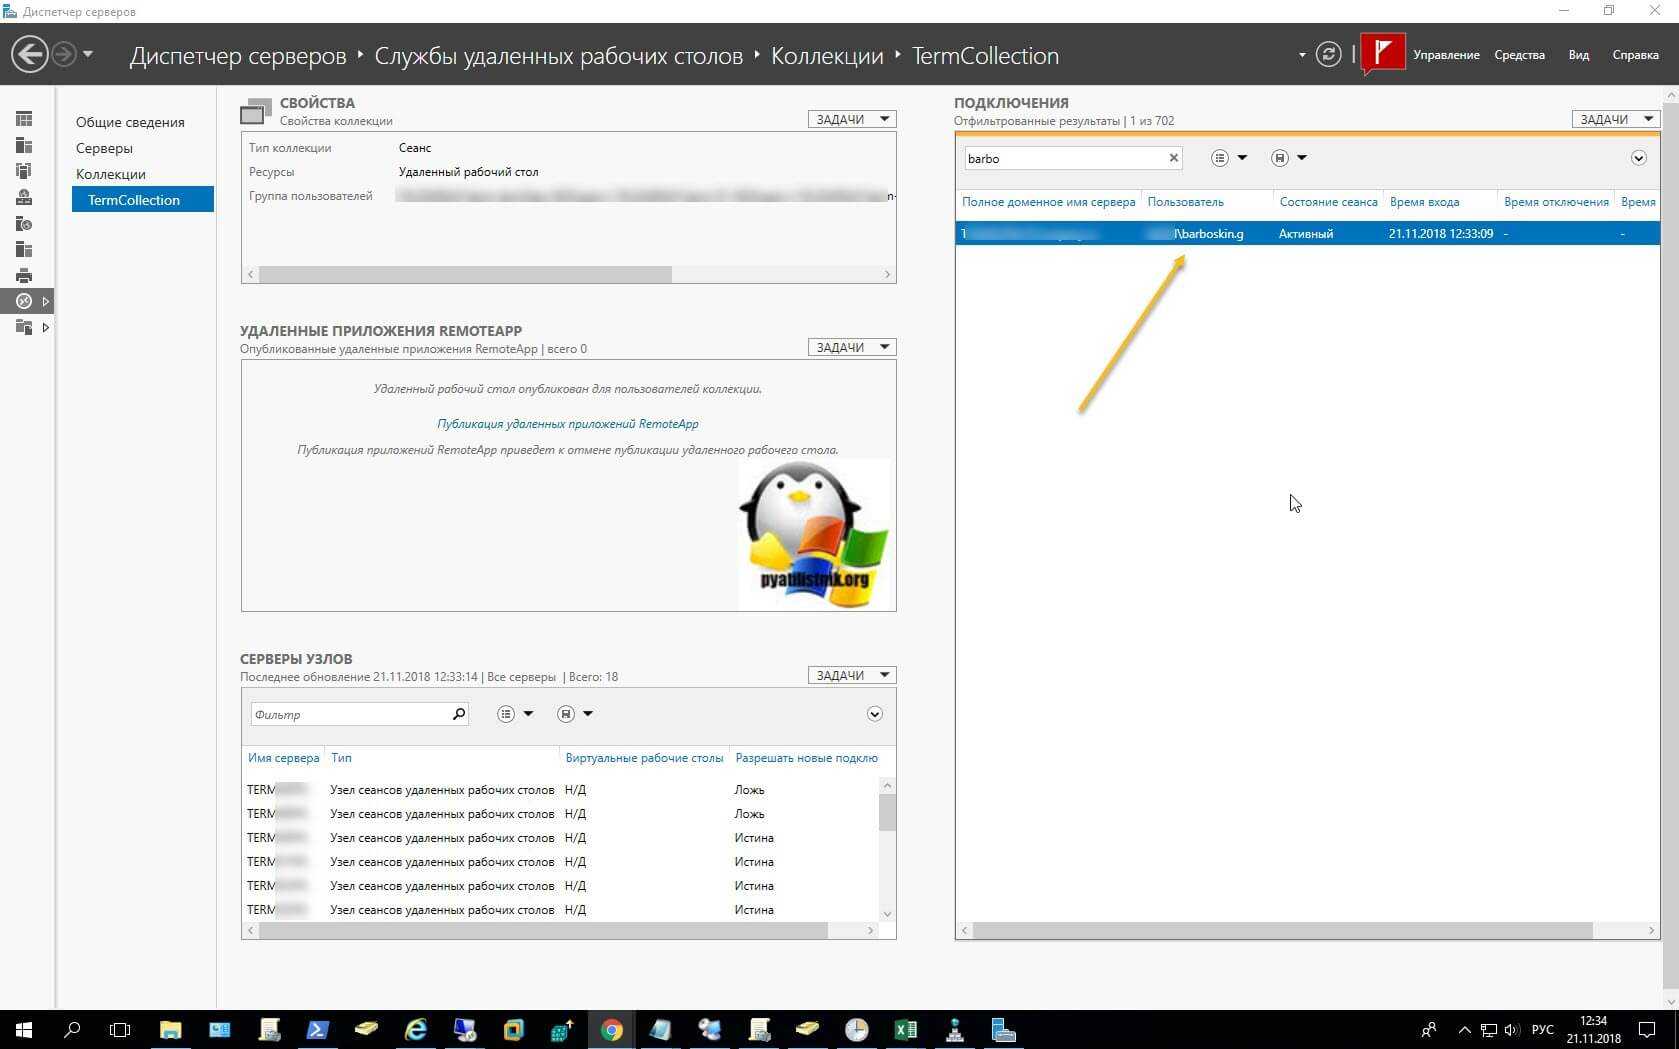Screen dimensions: 1679x1049
Task: Click the magnifier icon in servers filter
Action: point(459,714)
